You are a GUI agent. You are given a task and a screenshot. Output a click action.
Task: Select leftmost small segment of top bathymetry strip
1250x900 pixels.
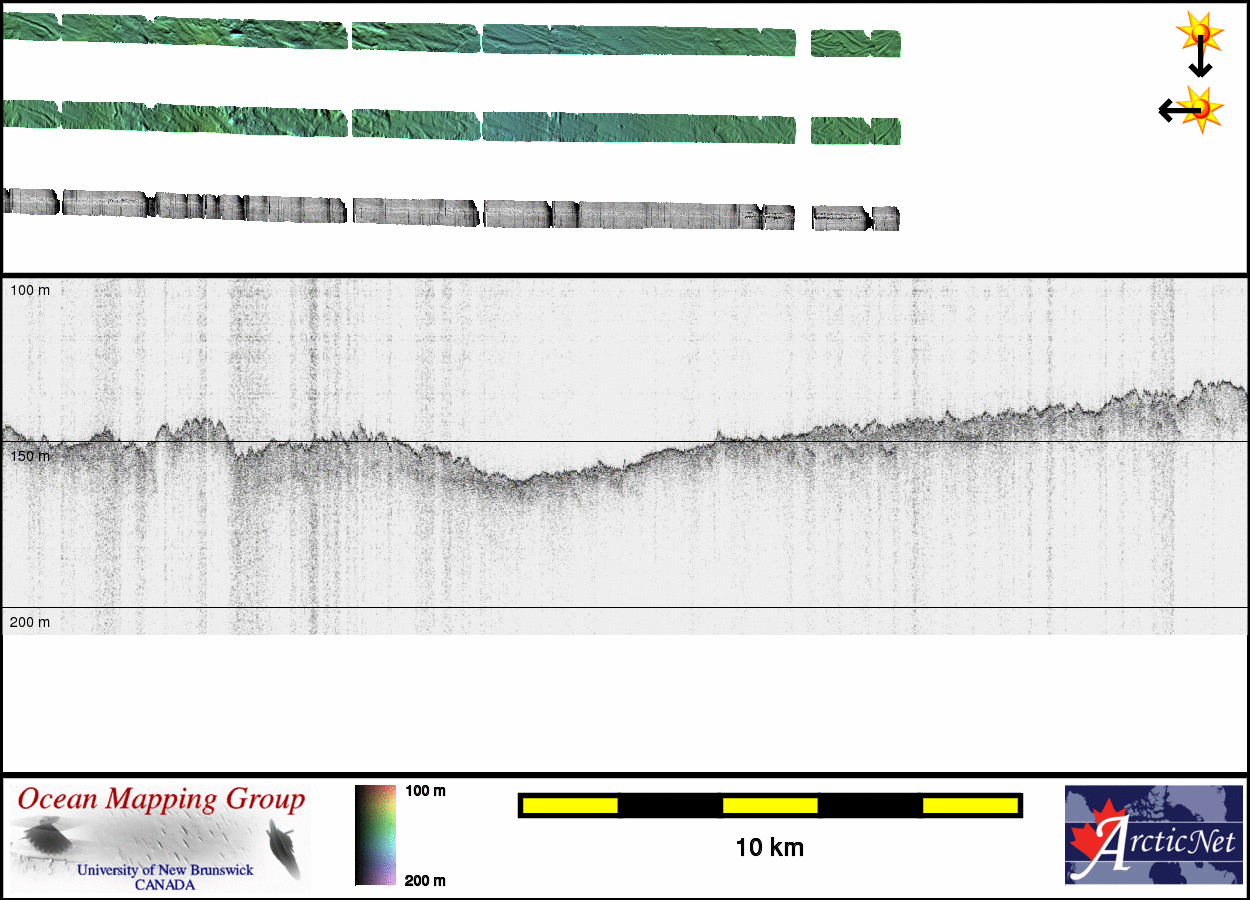[30, 27]
